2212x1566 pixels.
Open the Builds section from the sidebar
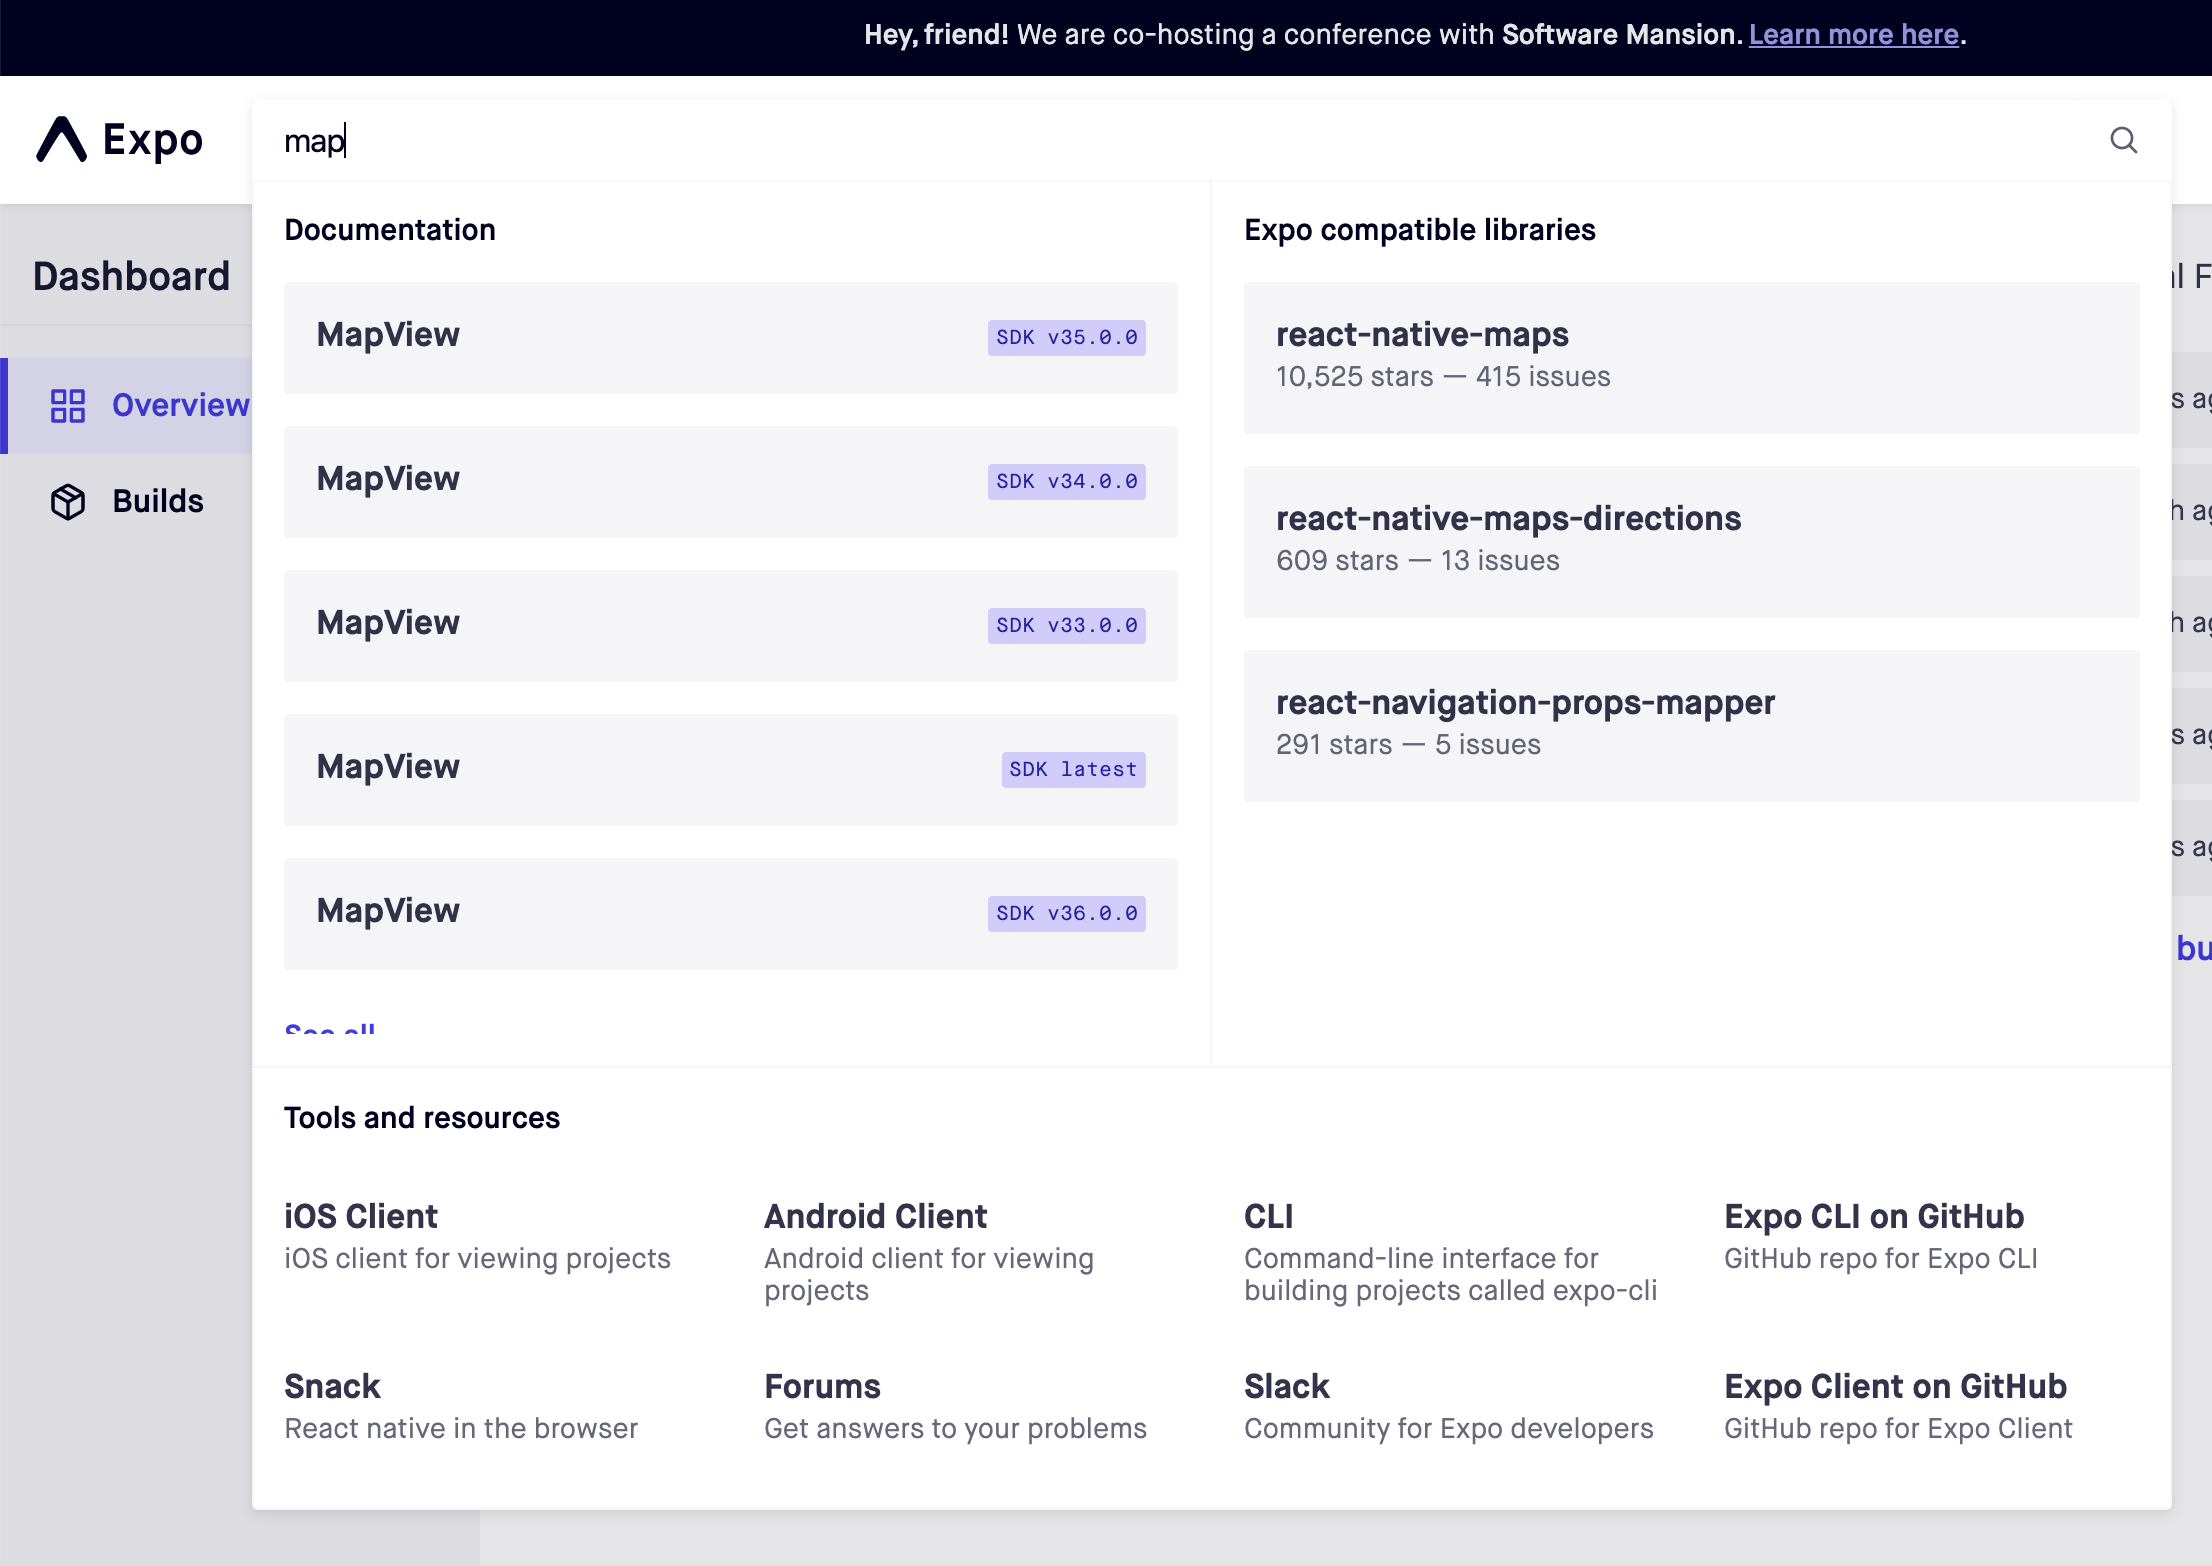(157, 501)
